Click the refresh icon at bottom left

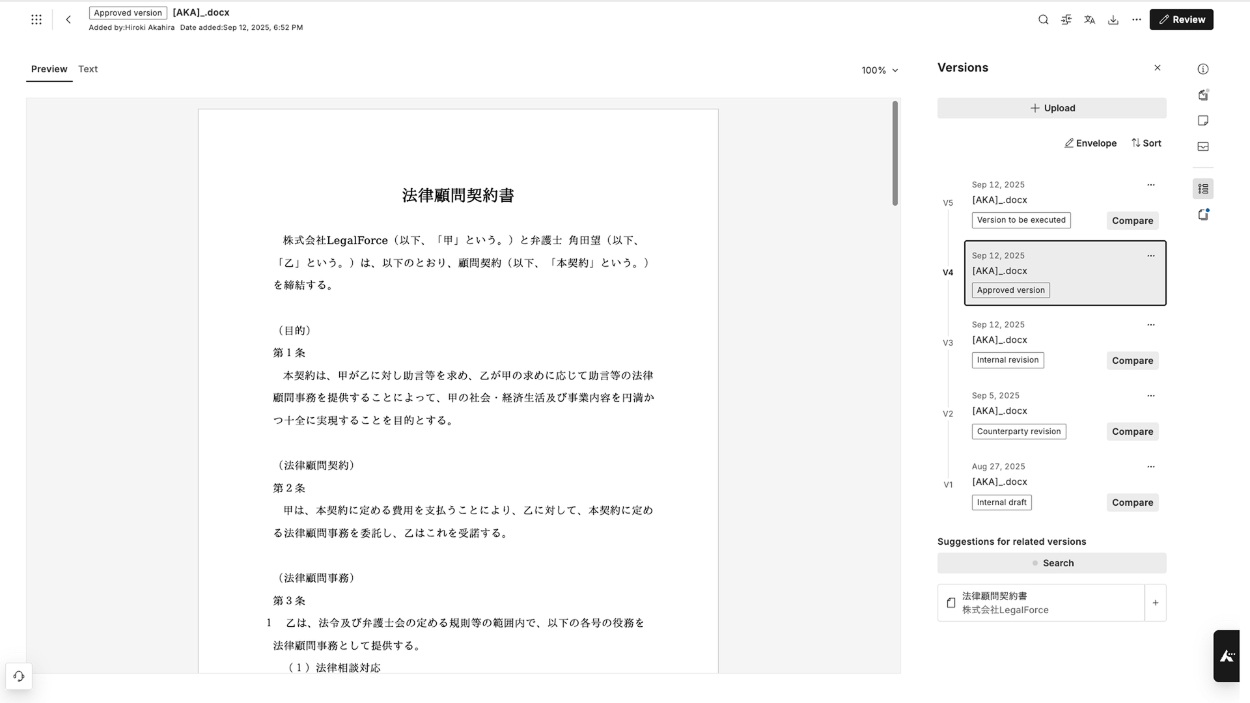point(19,676)
